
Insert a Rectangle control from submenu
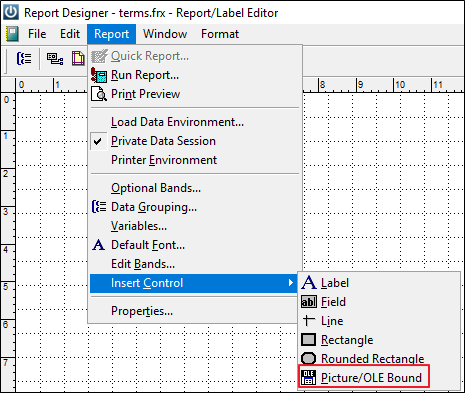point(379,340)
